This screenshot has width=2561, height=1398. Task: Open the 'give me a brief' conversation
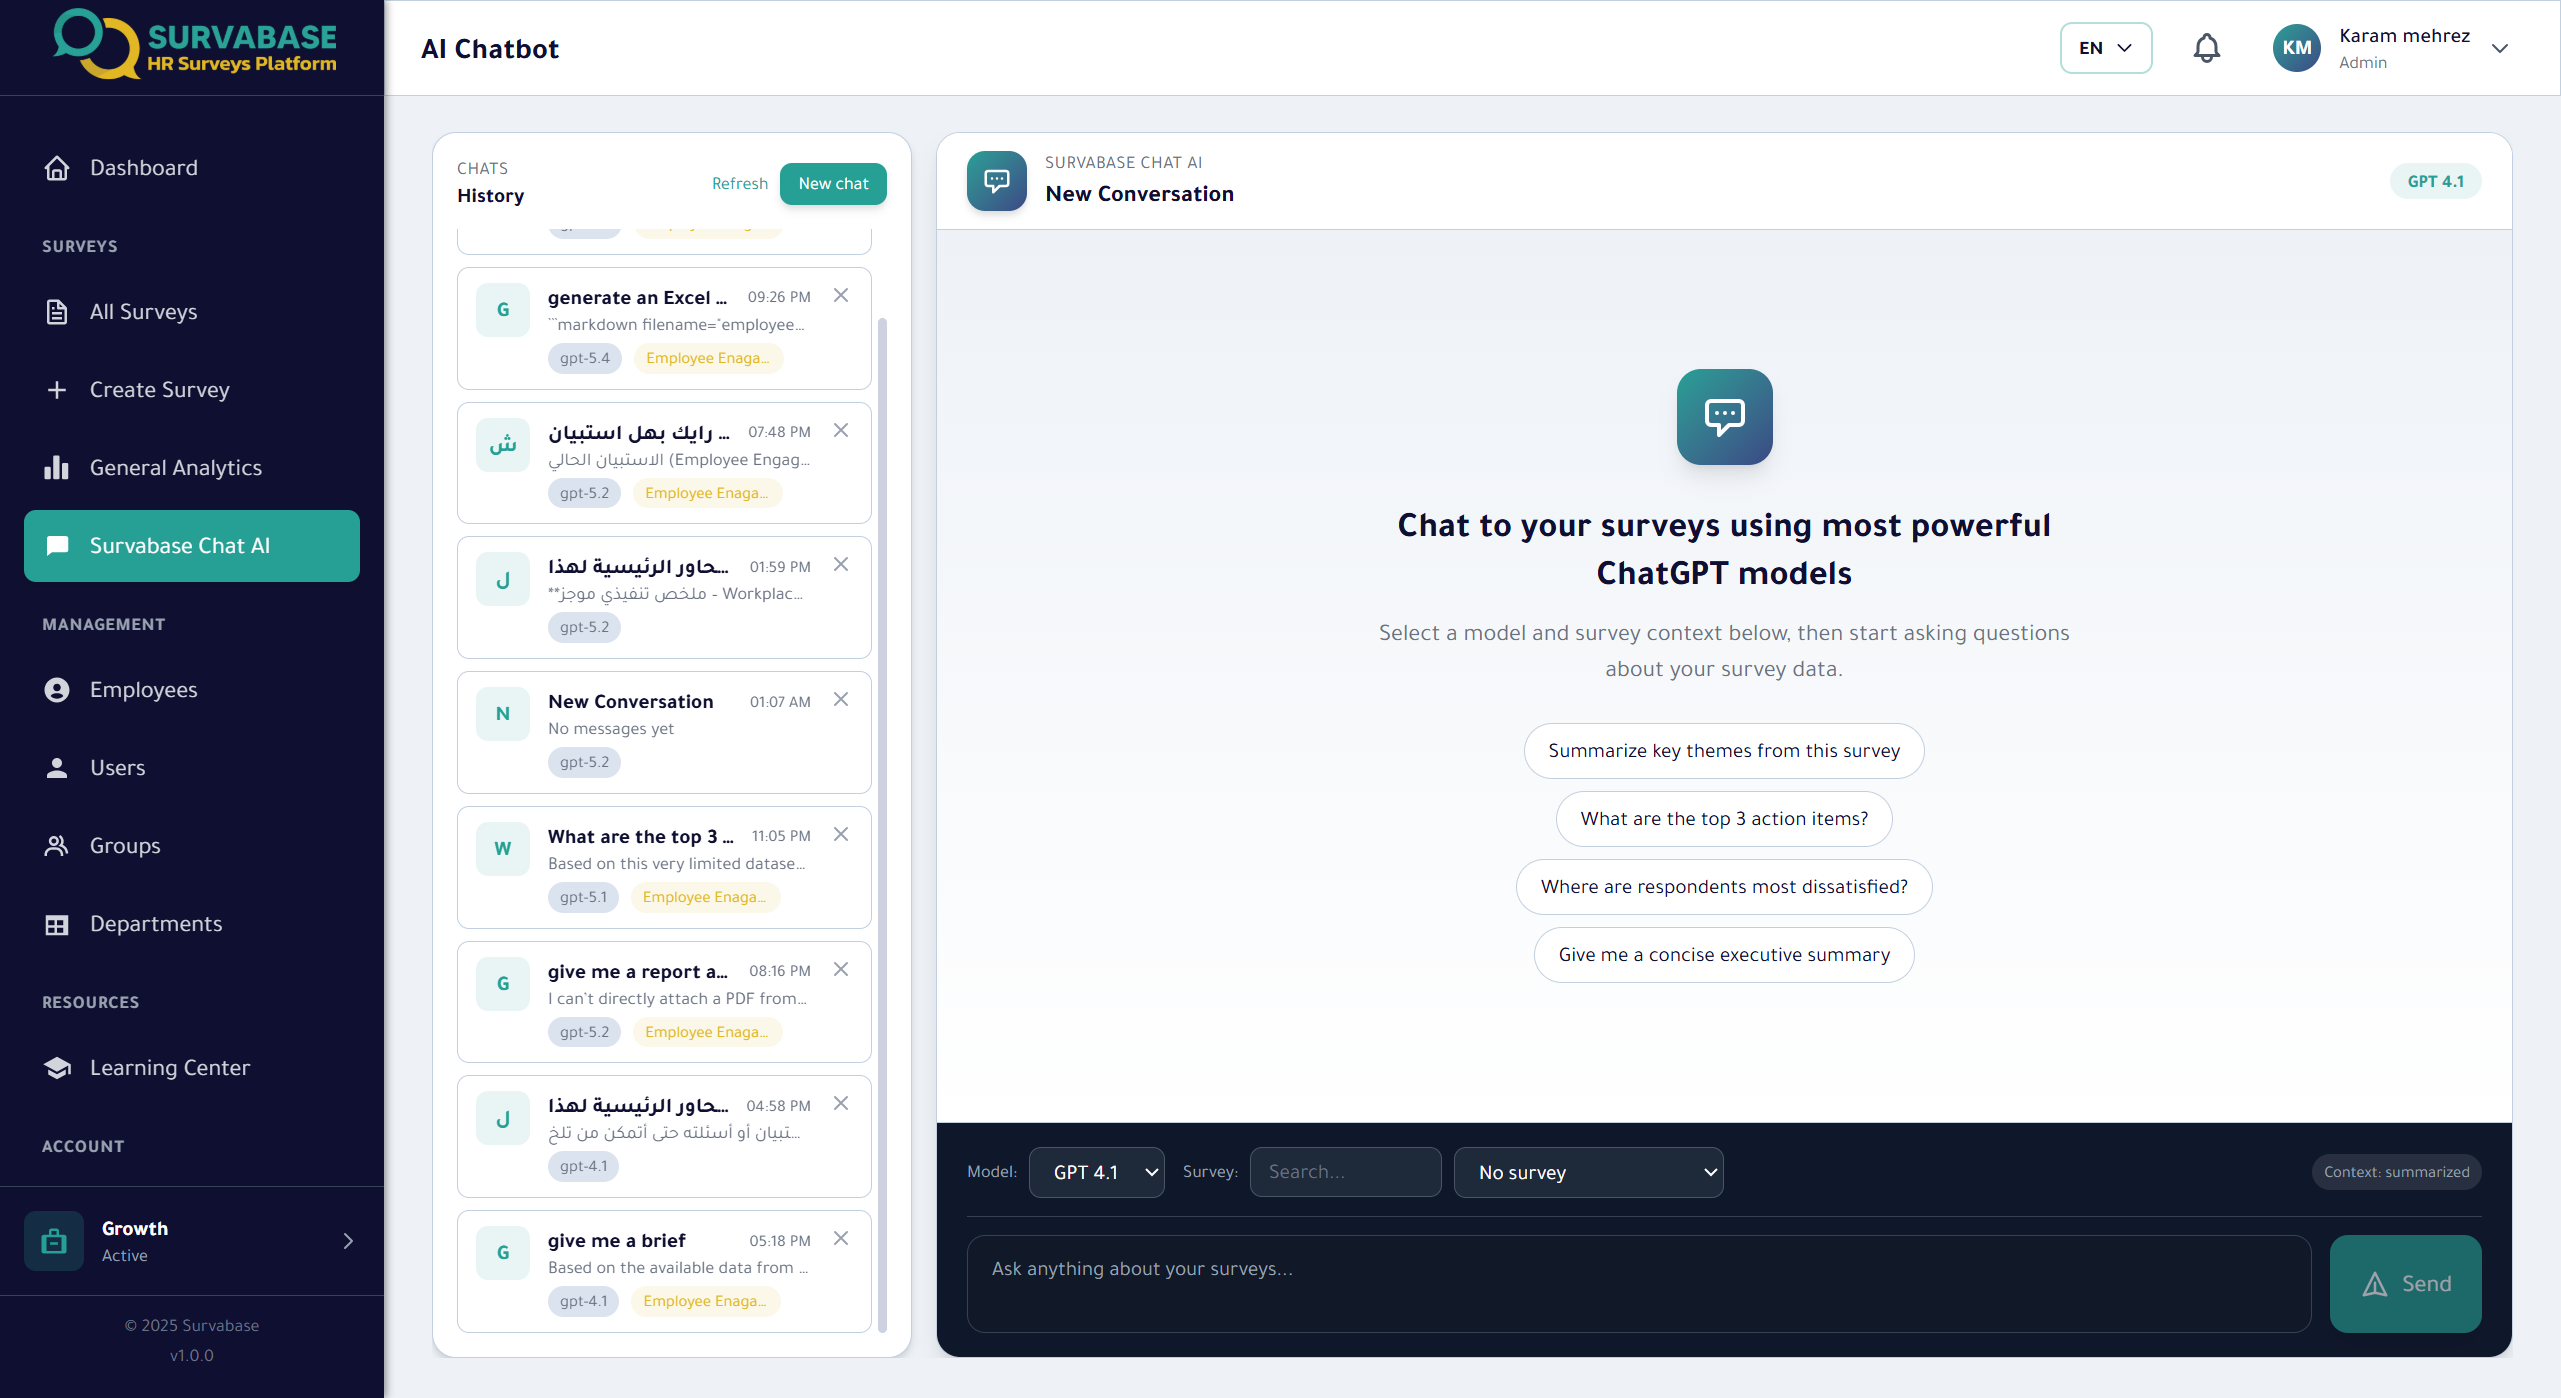[x=664, y=1272]
